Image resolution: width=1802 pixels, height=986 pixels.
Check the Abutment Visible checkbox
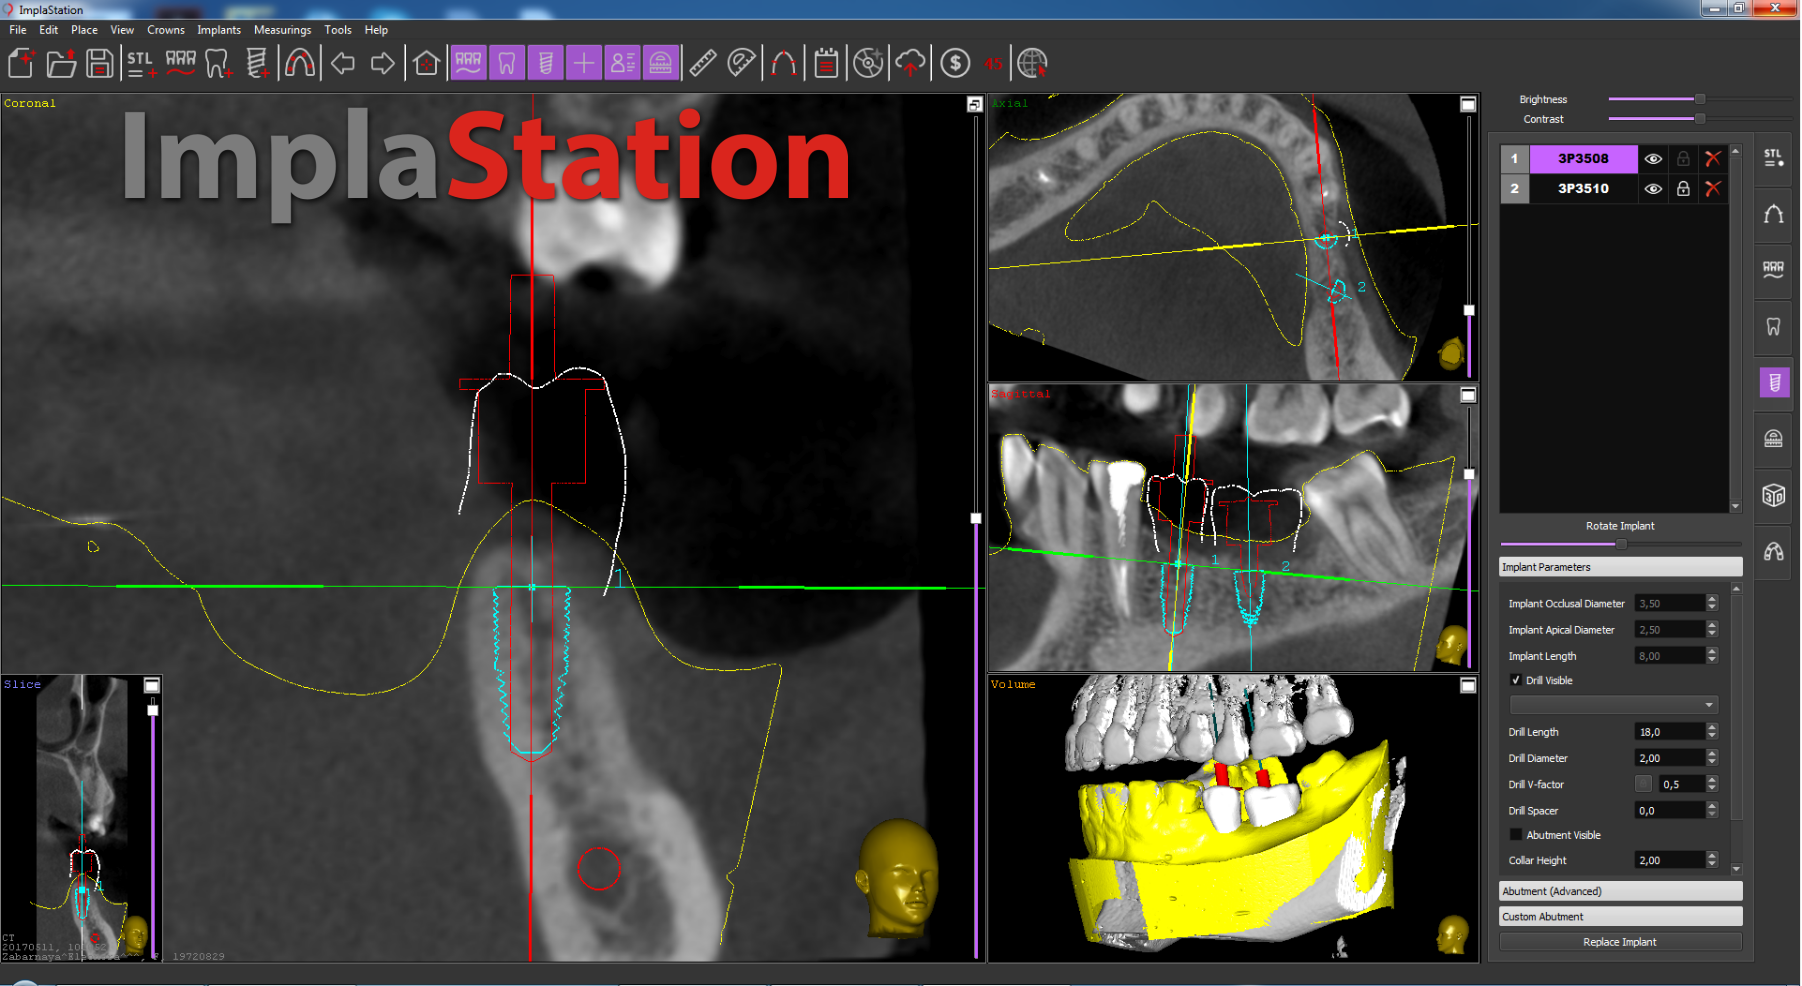tap(1516, 835)
